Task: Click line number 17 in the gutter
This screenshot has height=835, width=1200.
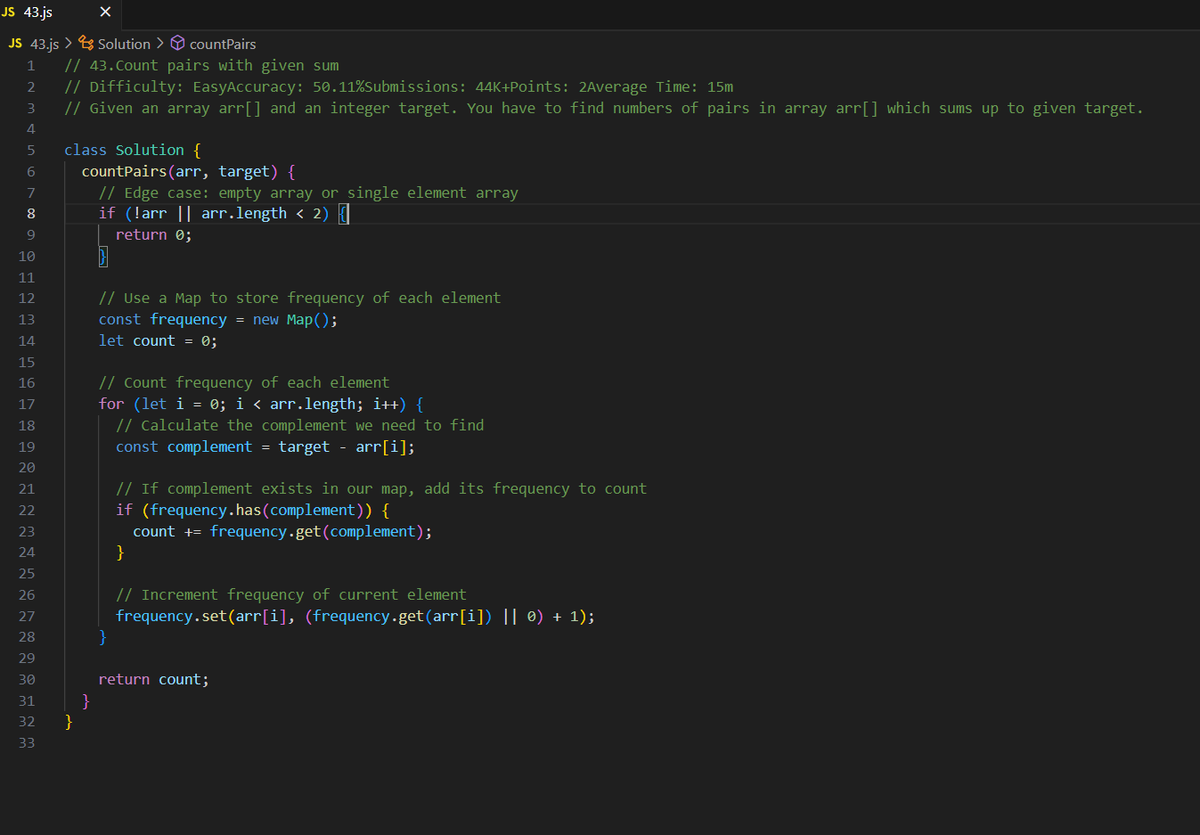Action: coord(27,404)
